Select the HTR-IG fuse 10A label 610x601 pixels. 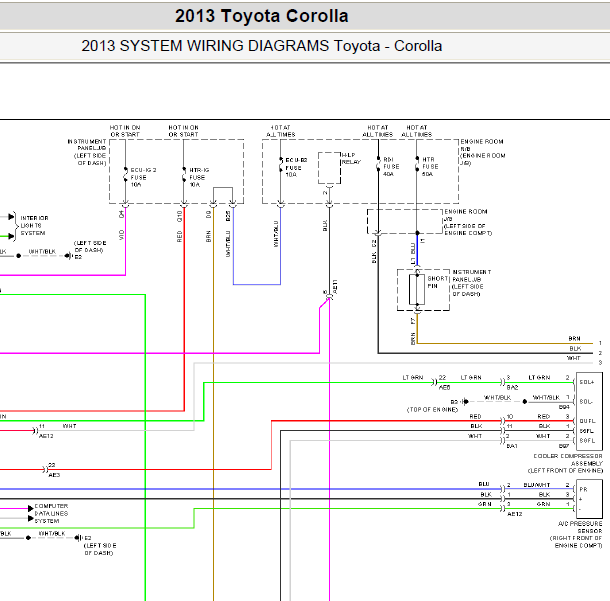coord(199,177)
